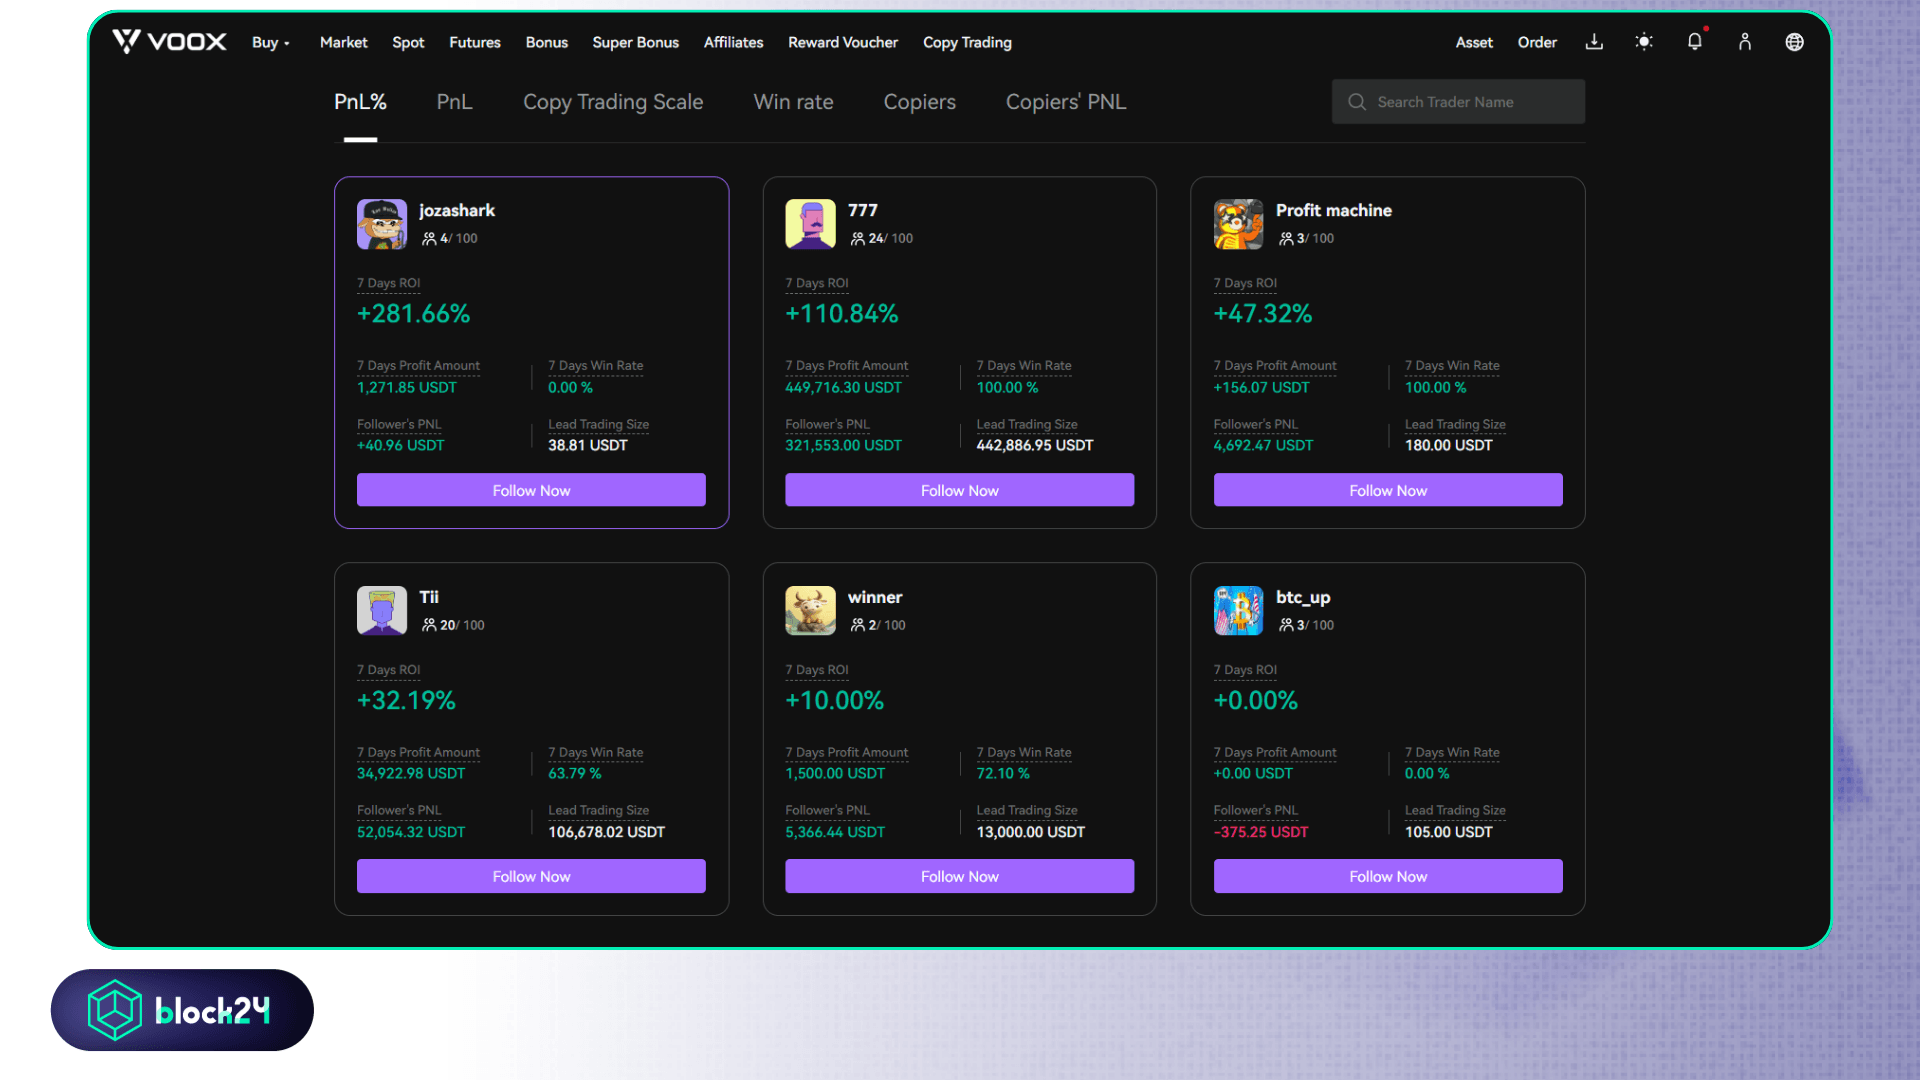
Task: Focus the Search Trader Name field
Action: (x=1458, y=102)
